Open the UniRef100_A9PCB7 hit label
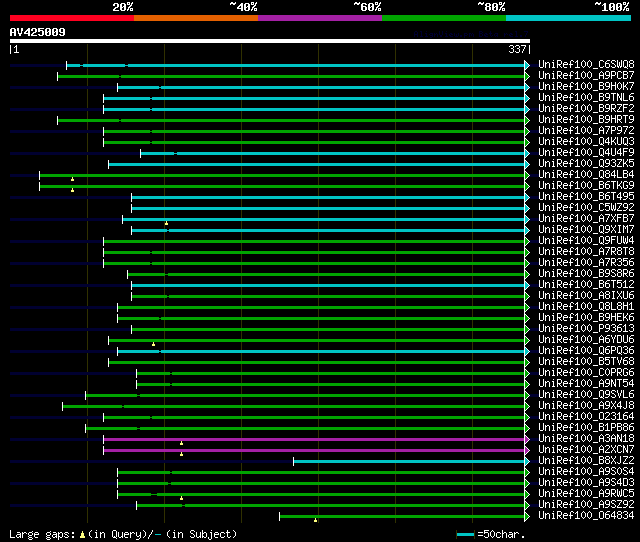640x542 pixels. [586, 76]
